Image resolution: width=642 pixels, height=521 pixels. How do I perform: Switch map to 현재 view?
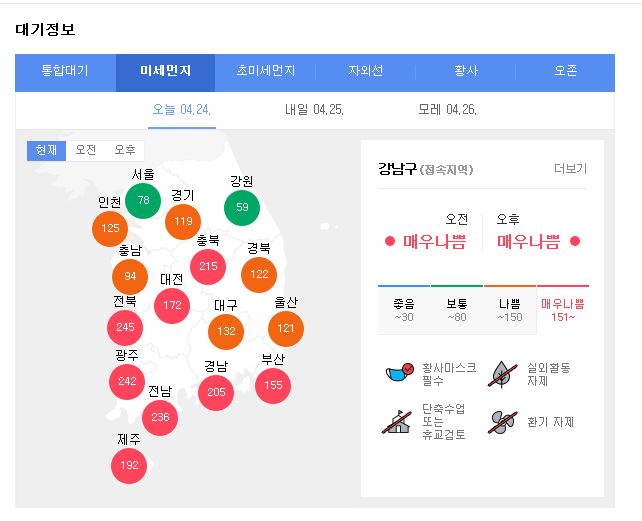point(46,150)
